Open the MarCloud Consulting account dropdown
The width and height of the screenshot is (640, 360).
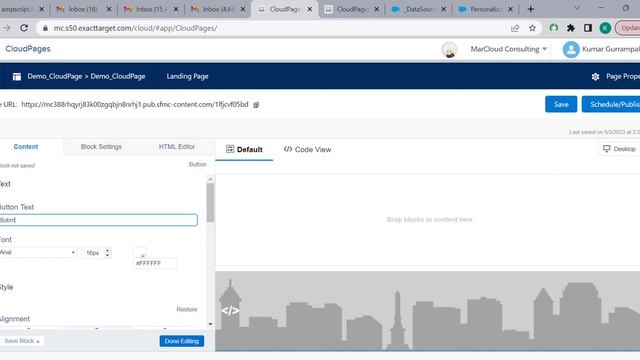tap(509, 49)
